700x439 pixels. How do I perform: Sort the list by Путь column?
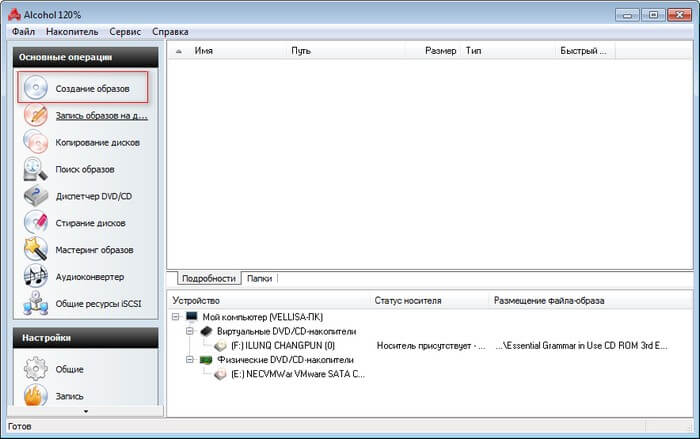click(346, 51)
